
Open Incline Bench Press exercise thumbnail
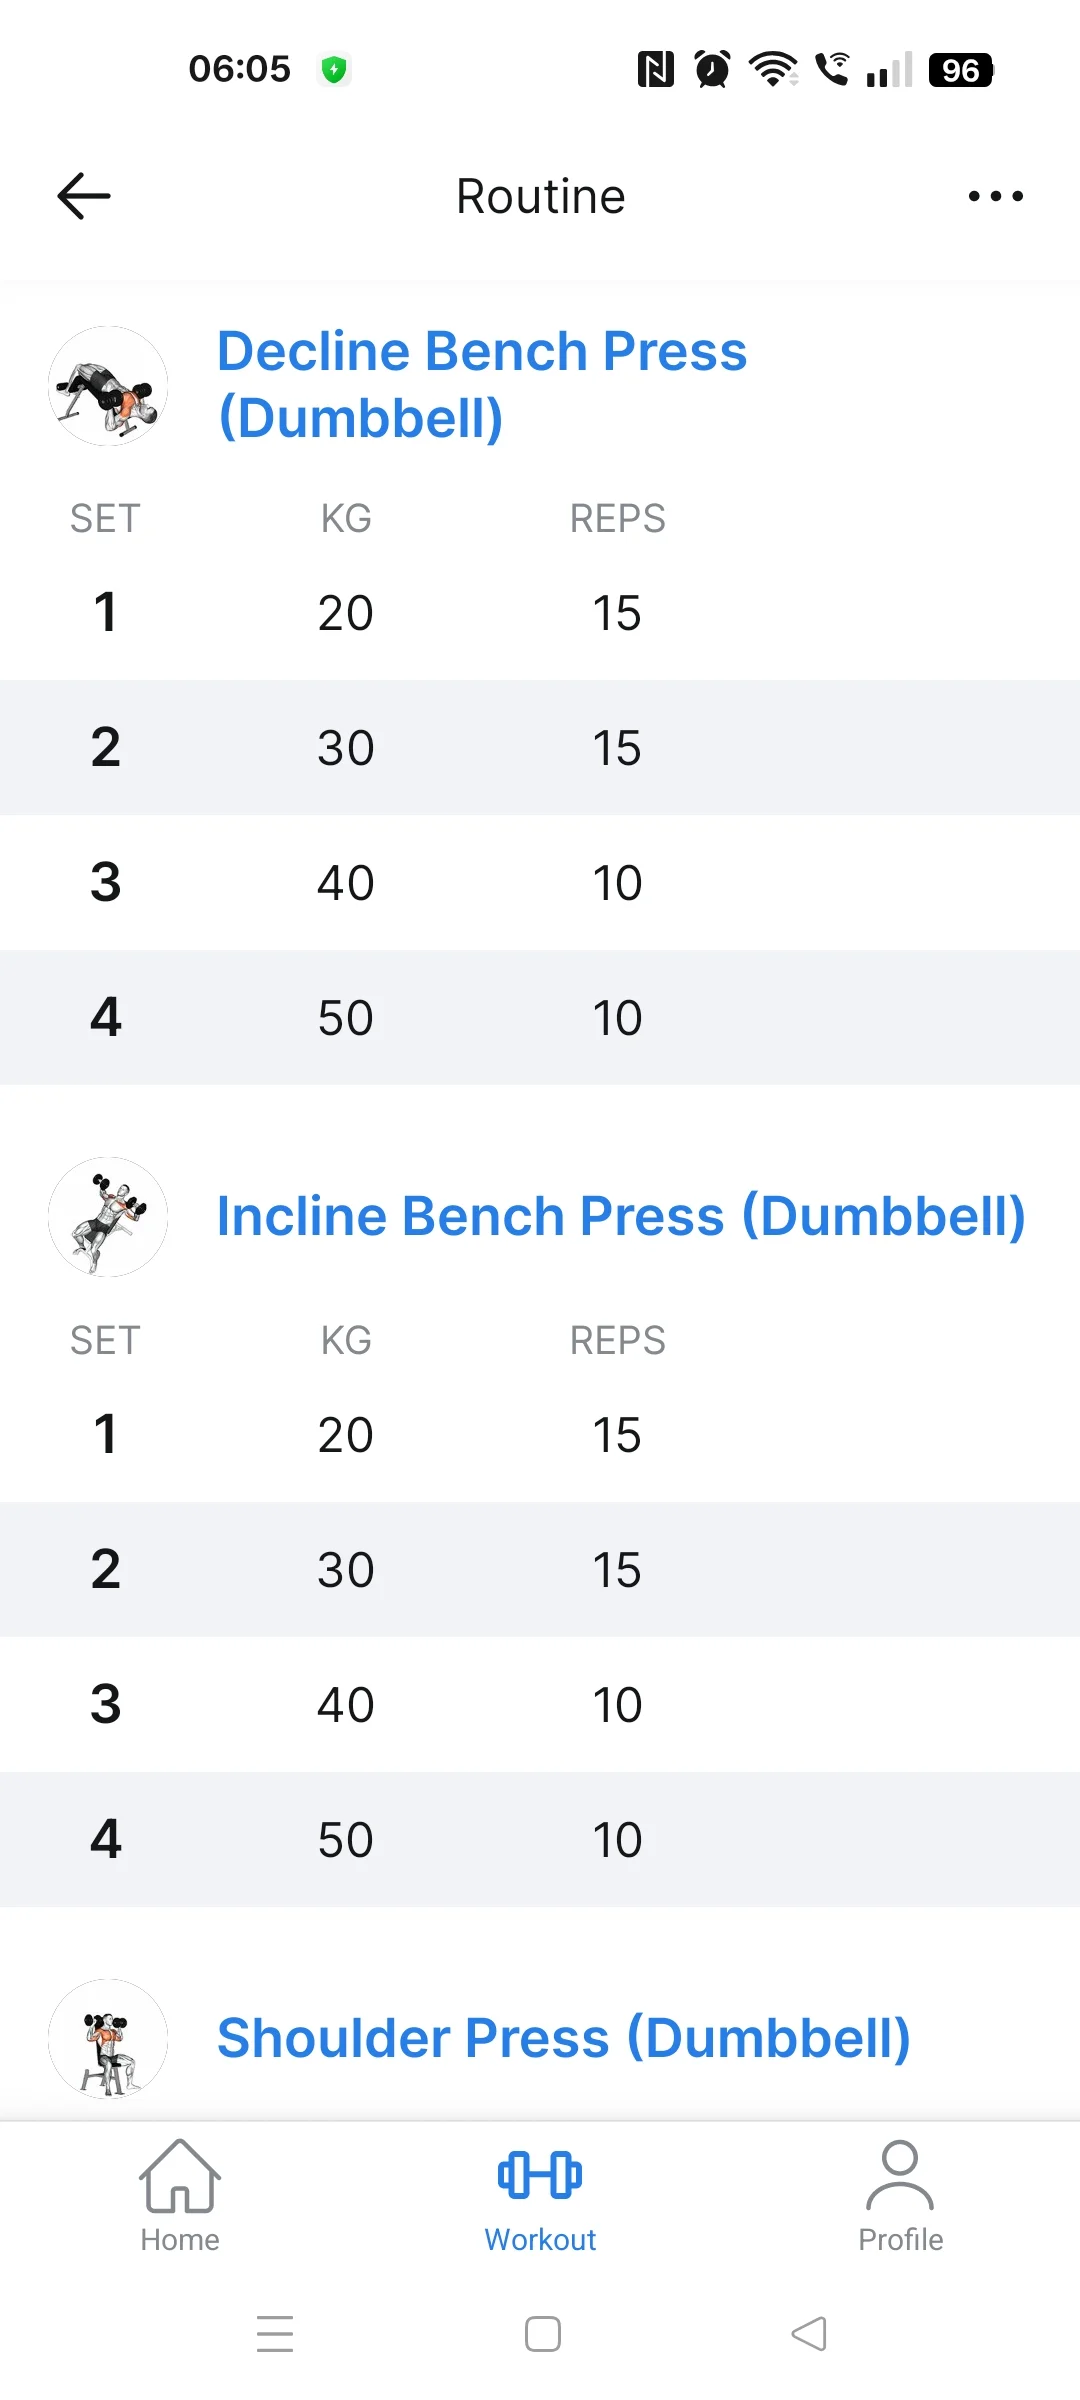click(x=108, y=1217)
